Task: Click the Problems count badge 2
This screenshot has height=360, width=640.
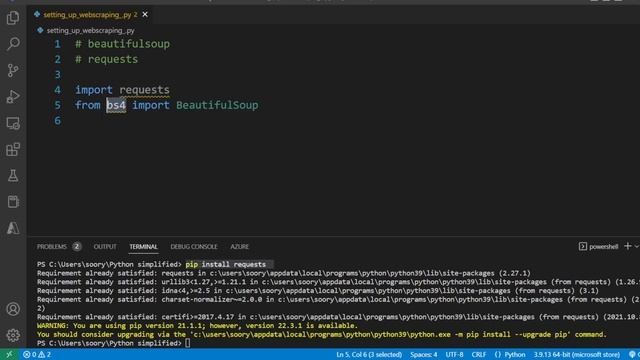Action: point(76,247)
